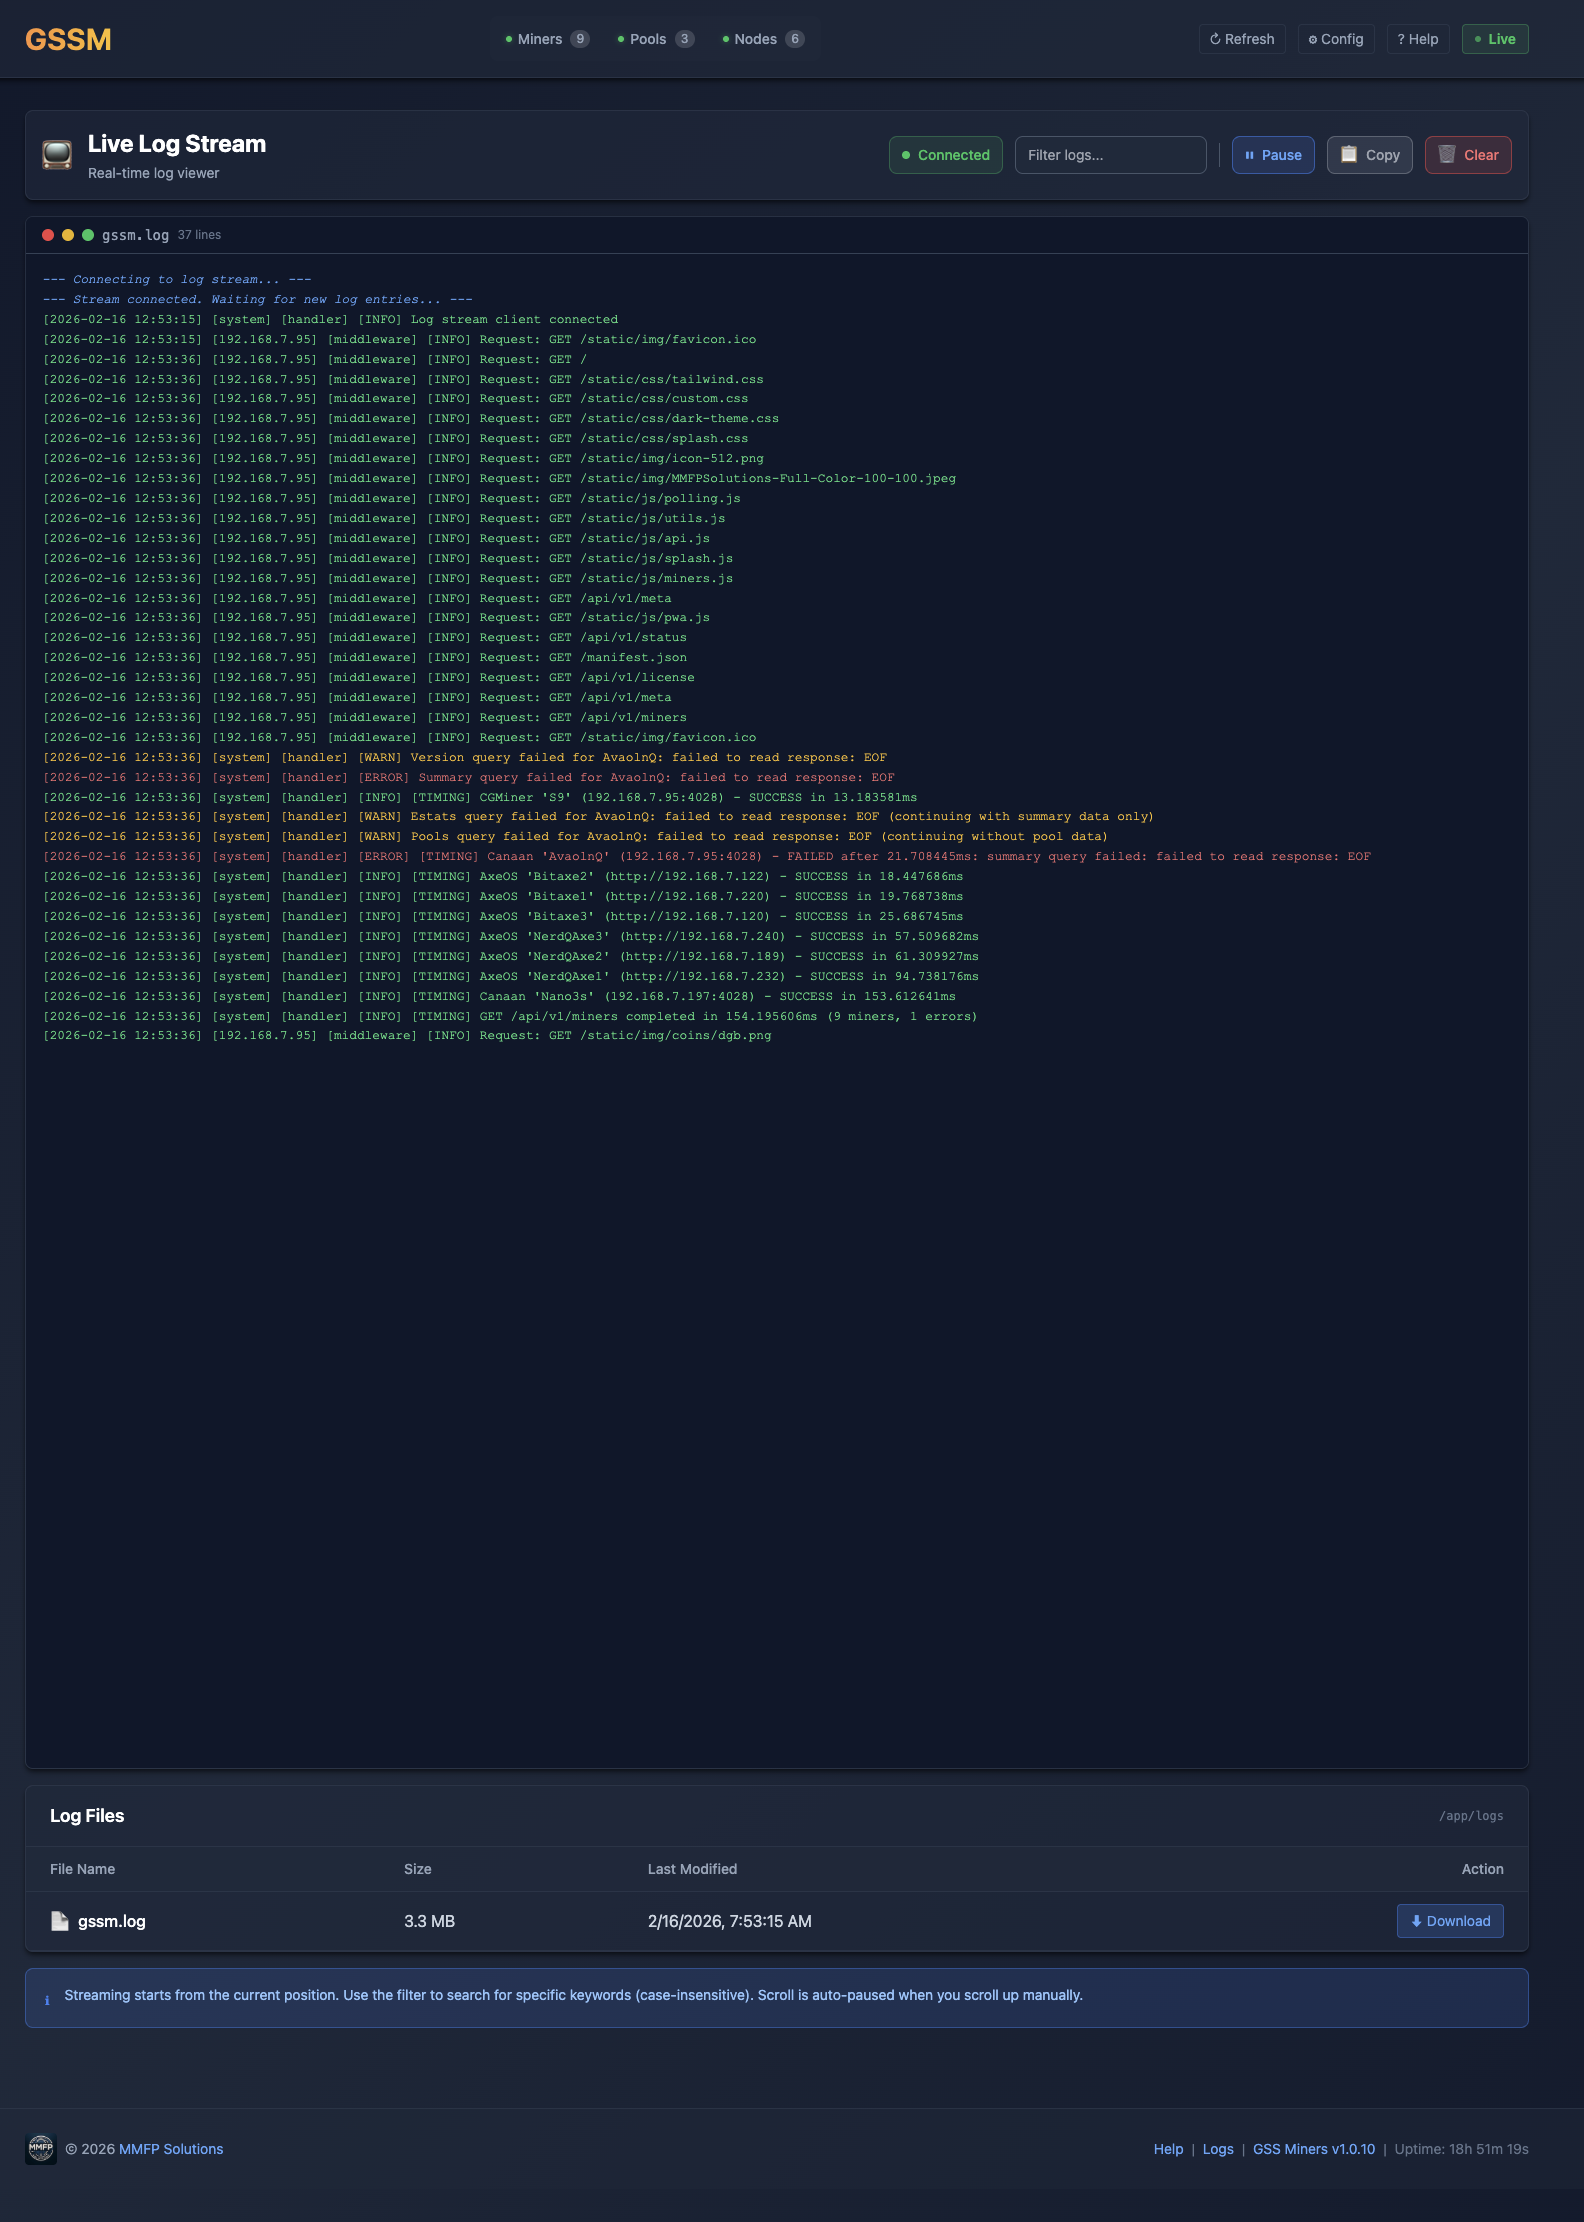Open the MMFP Solutions footer link

(171, 2149)
